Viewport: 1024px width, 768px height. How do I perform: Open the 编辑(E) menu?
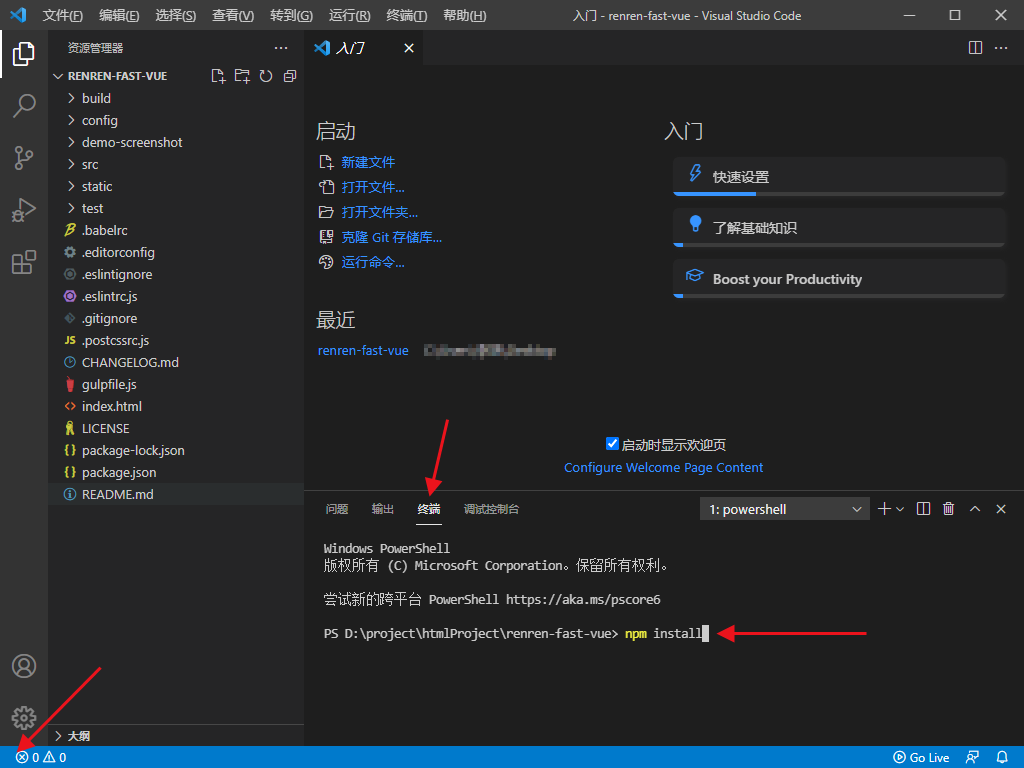pos(119,15)
